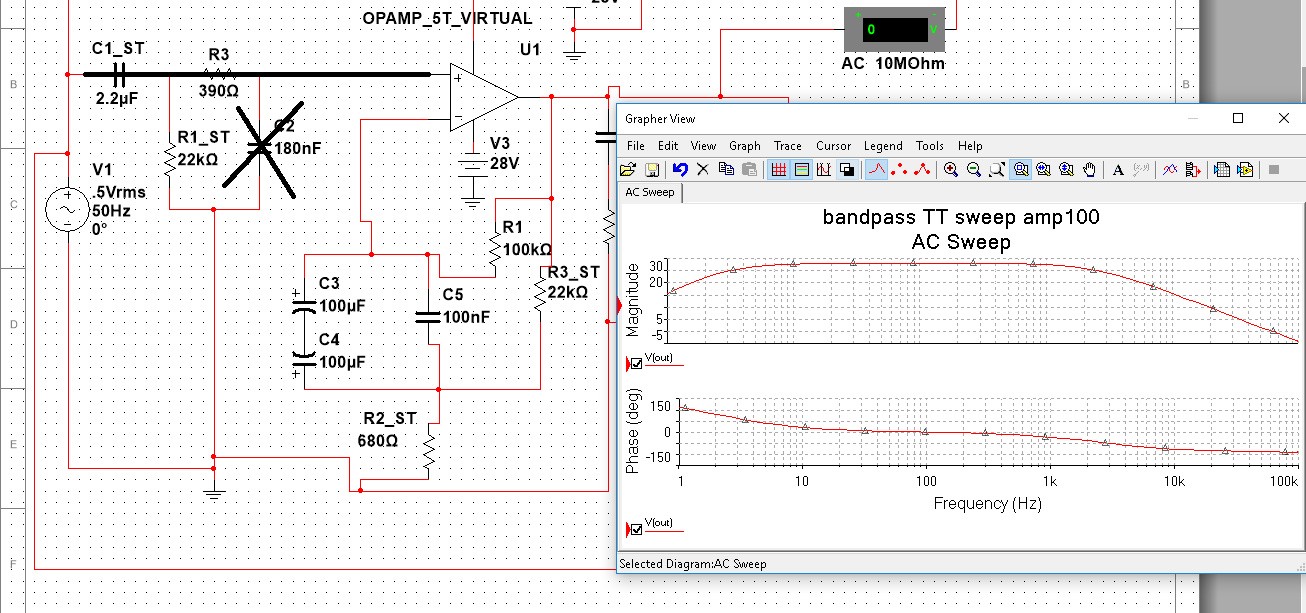This screenshot has height=613, width=1306.
Task: Click 'Selected Diagram:AC Sweep' in status bar
Action: tap(693, 564)
